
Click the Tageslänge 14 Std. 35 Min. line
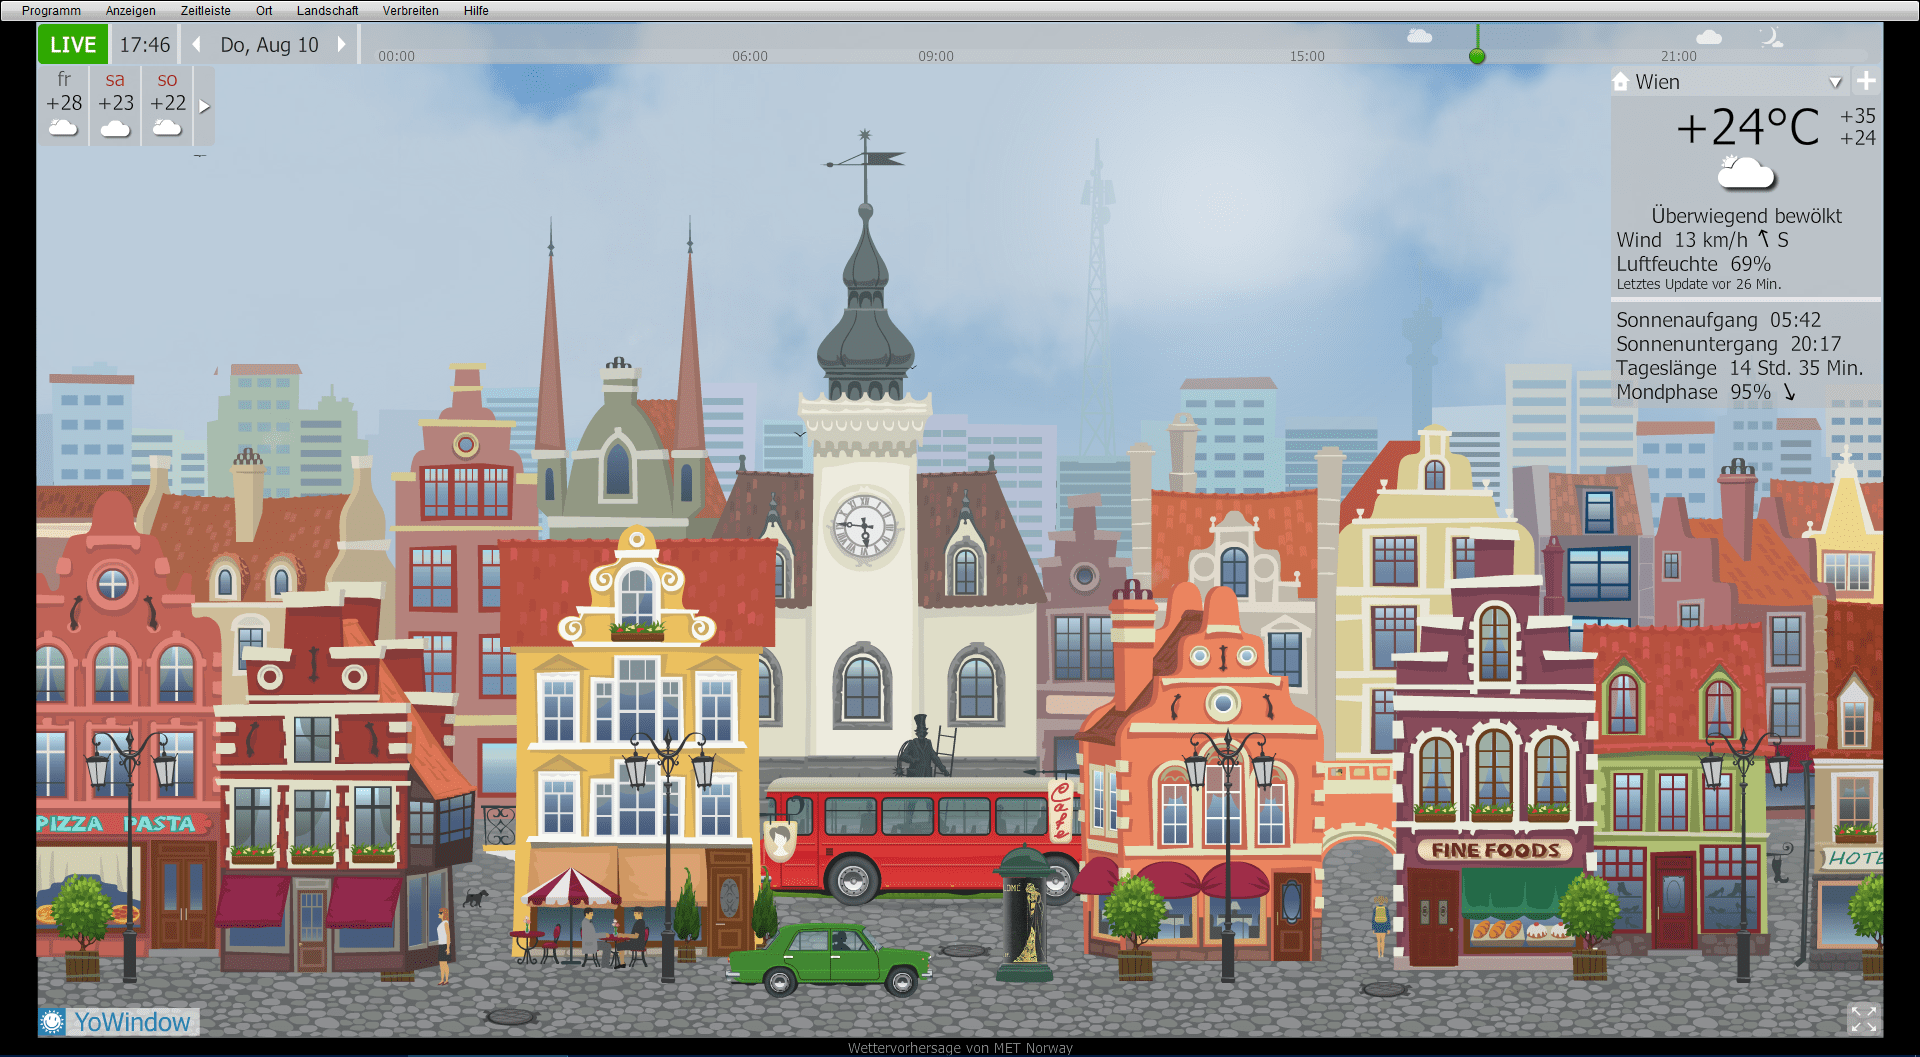(1740, 368)
